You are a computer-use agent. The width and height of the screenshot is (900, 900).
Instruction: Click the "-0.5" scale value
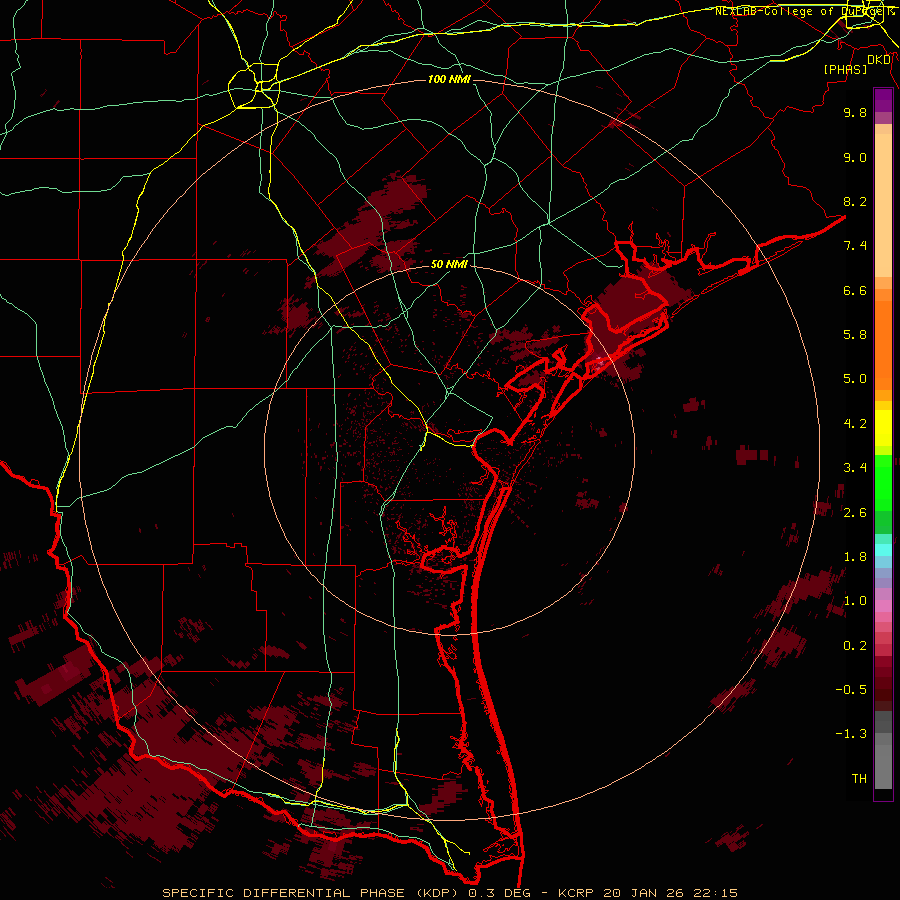tap(851, 690)
